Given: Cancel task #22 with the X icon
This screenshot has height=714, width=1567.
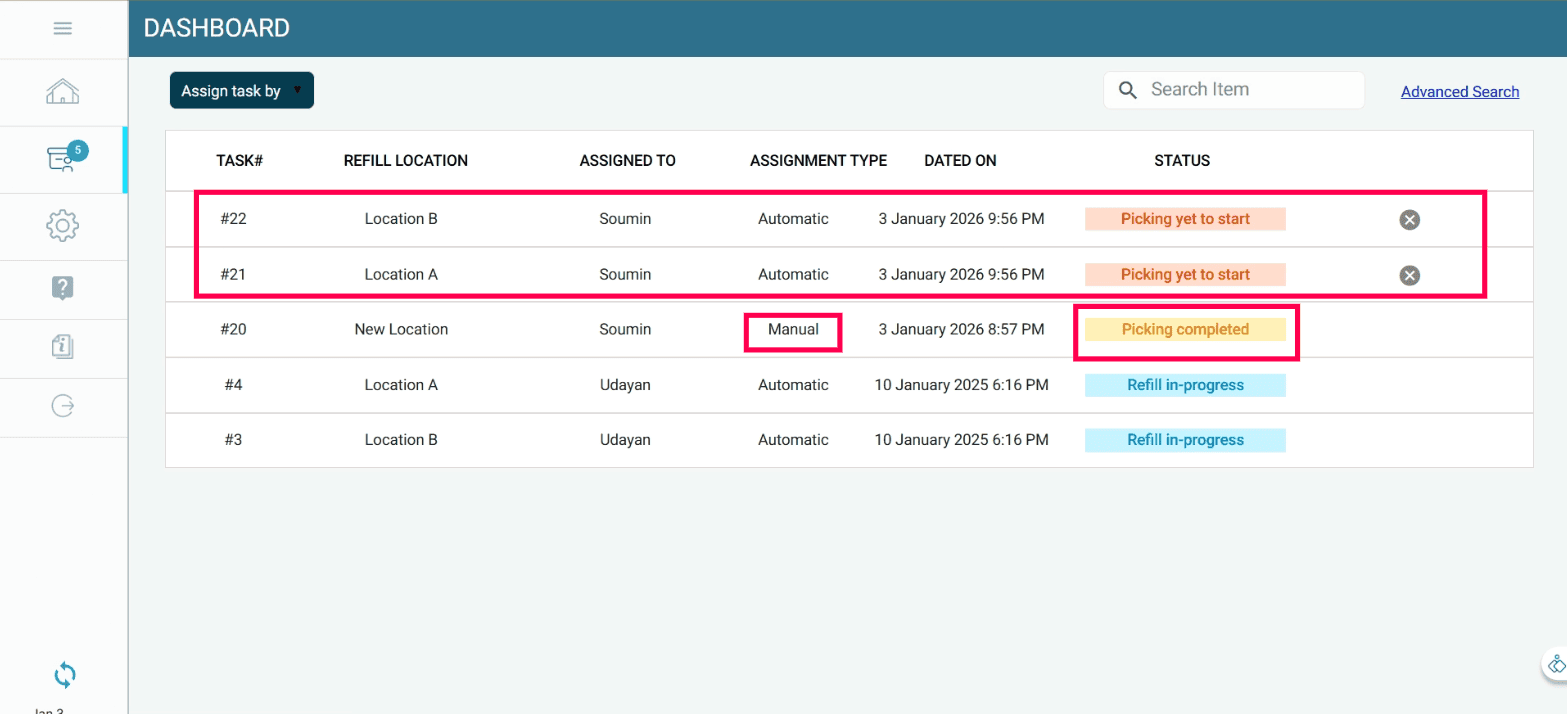Looking at the screenshot, I should point(1409,220).
